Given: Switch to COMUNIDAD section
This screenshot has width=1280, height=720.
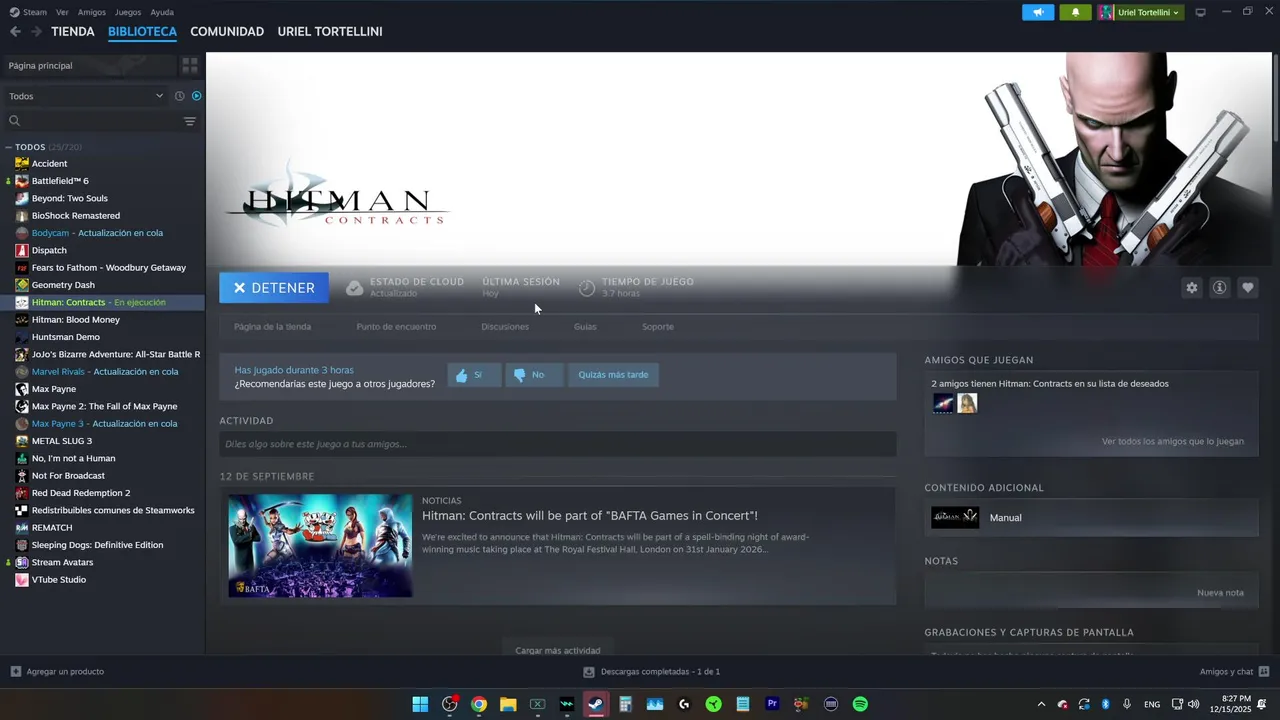Looking at the screenshot, I should [227, 32].
